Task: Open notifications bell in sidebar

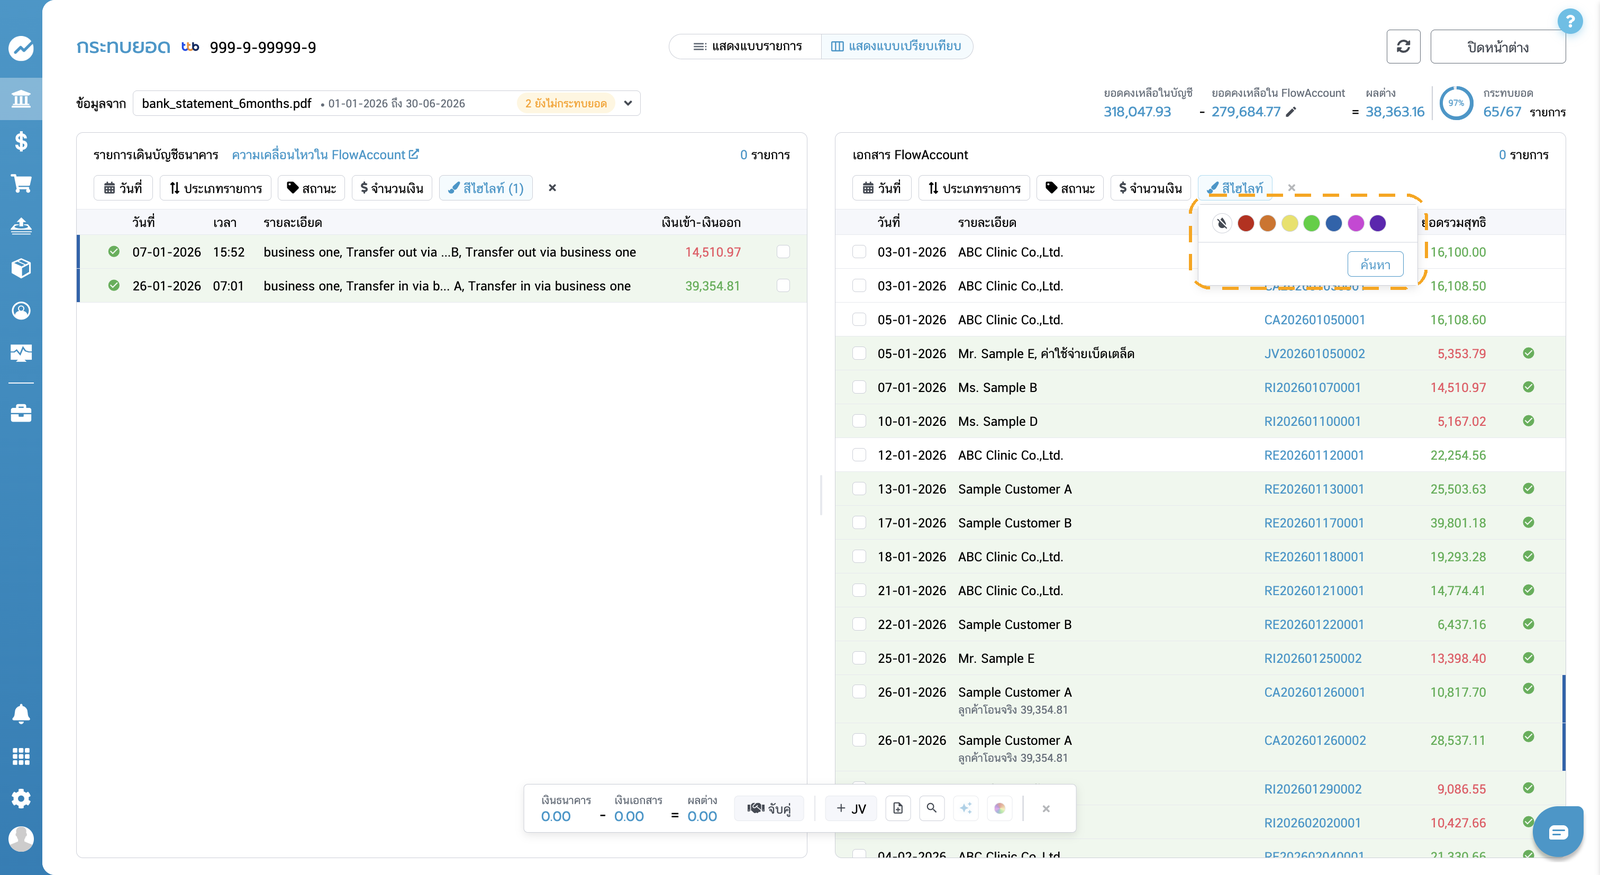Action: 21,714
